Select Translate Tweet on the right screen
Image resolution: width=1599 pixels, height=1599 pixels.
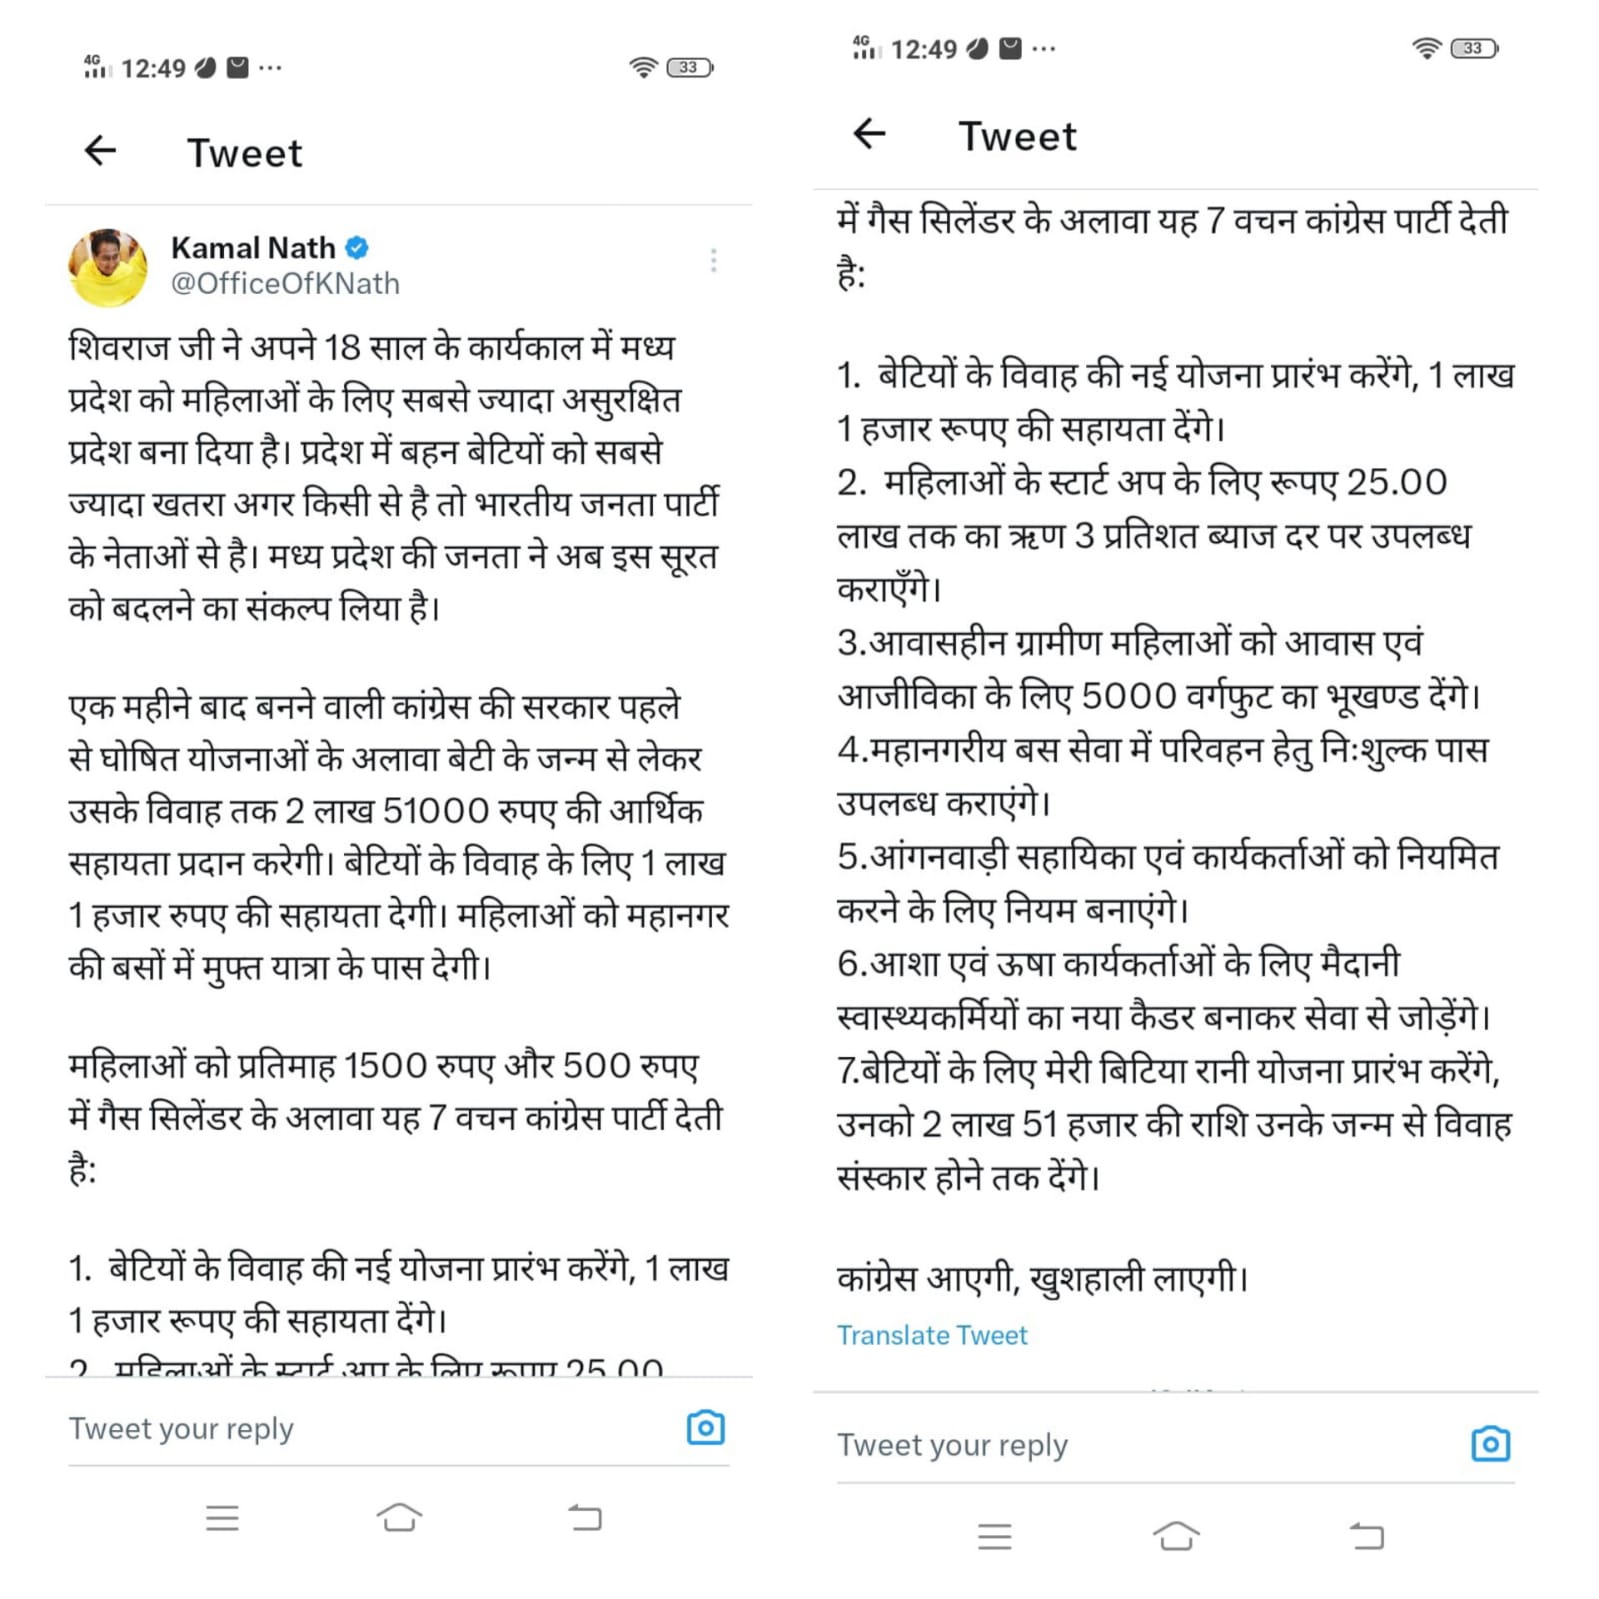(932, 1334)
